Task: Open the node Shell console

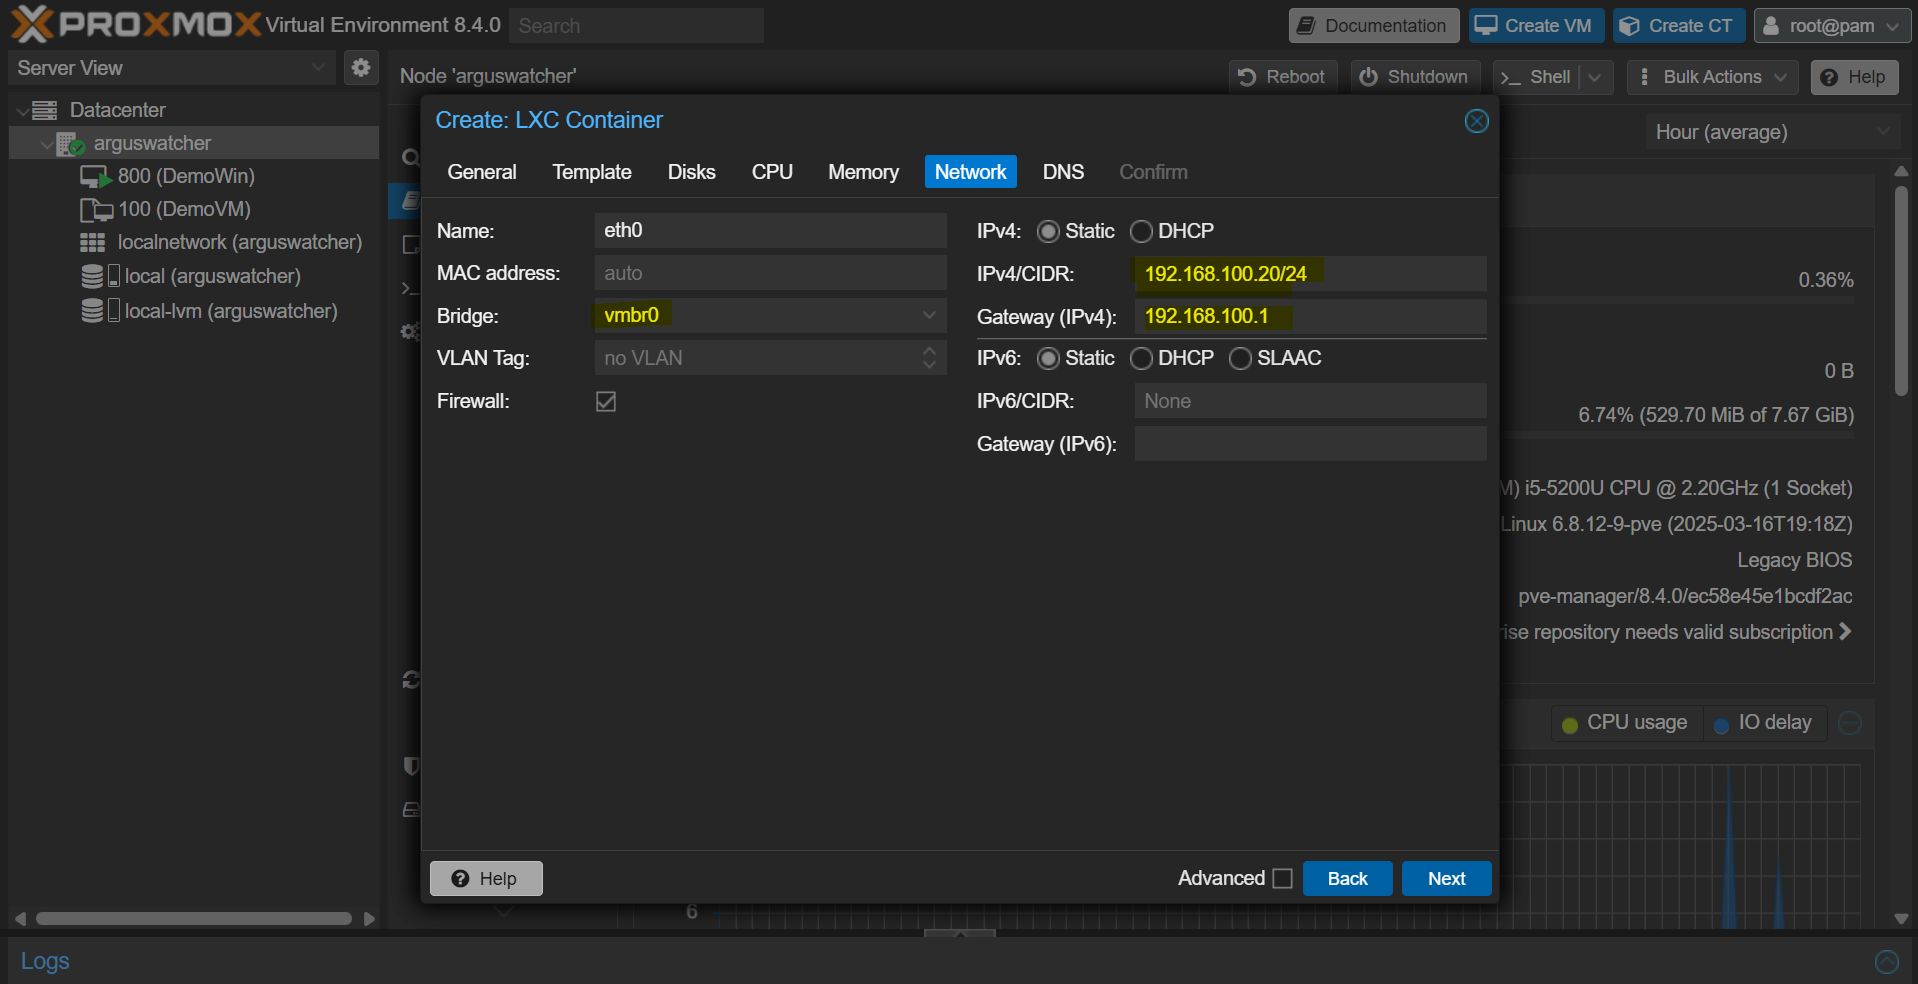Action: (1535, 77)
